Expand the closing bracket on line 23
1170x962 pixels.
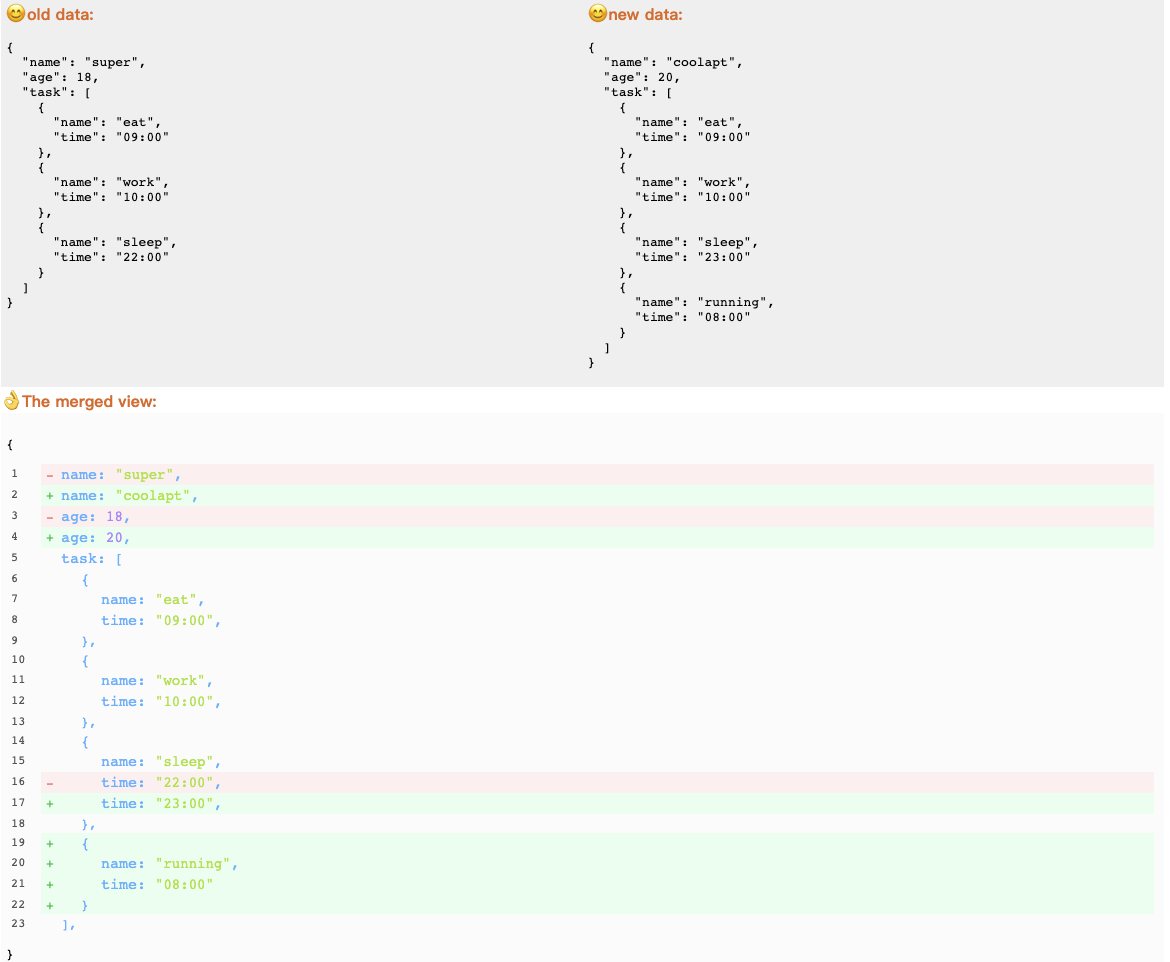pos(67,924)
